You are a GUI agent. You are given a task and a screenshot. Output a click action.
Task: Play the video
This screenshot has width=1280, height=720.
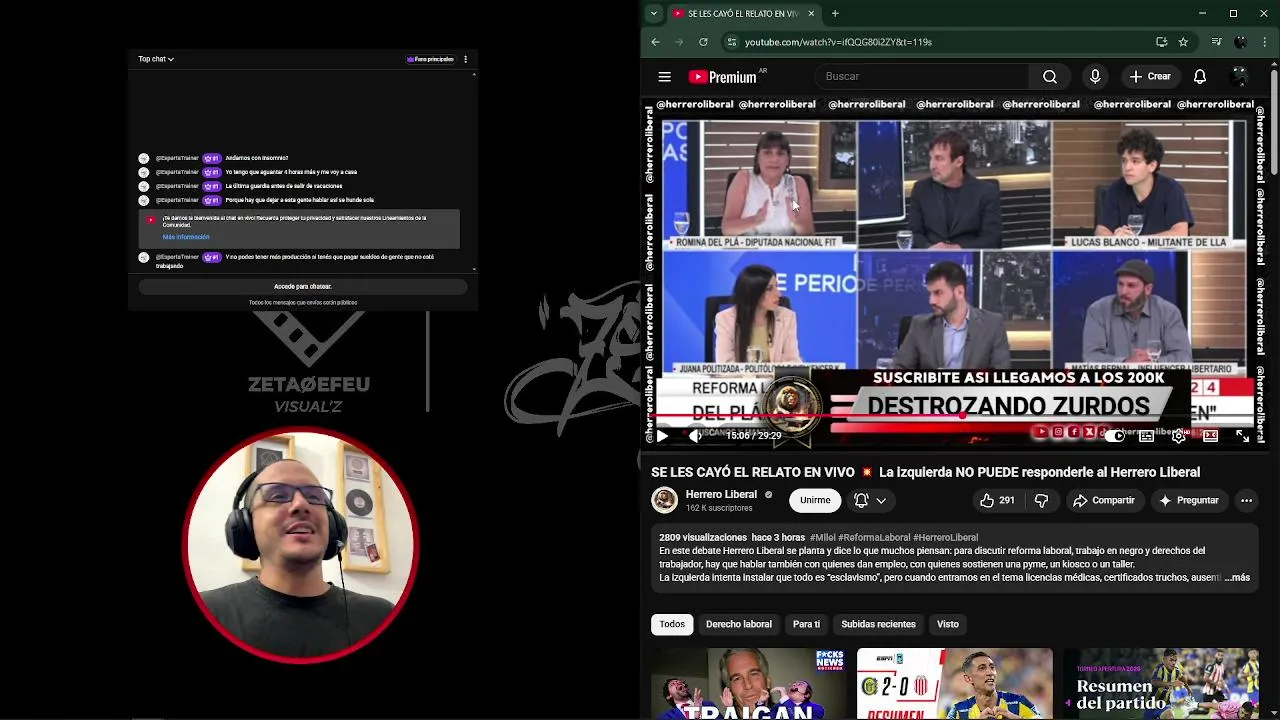coord(662,436)
